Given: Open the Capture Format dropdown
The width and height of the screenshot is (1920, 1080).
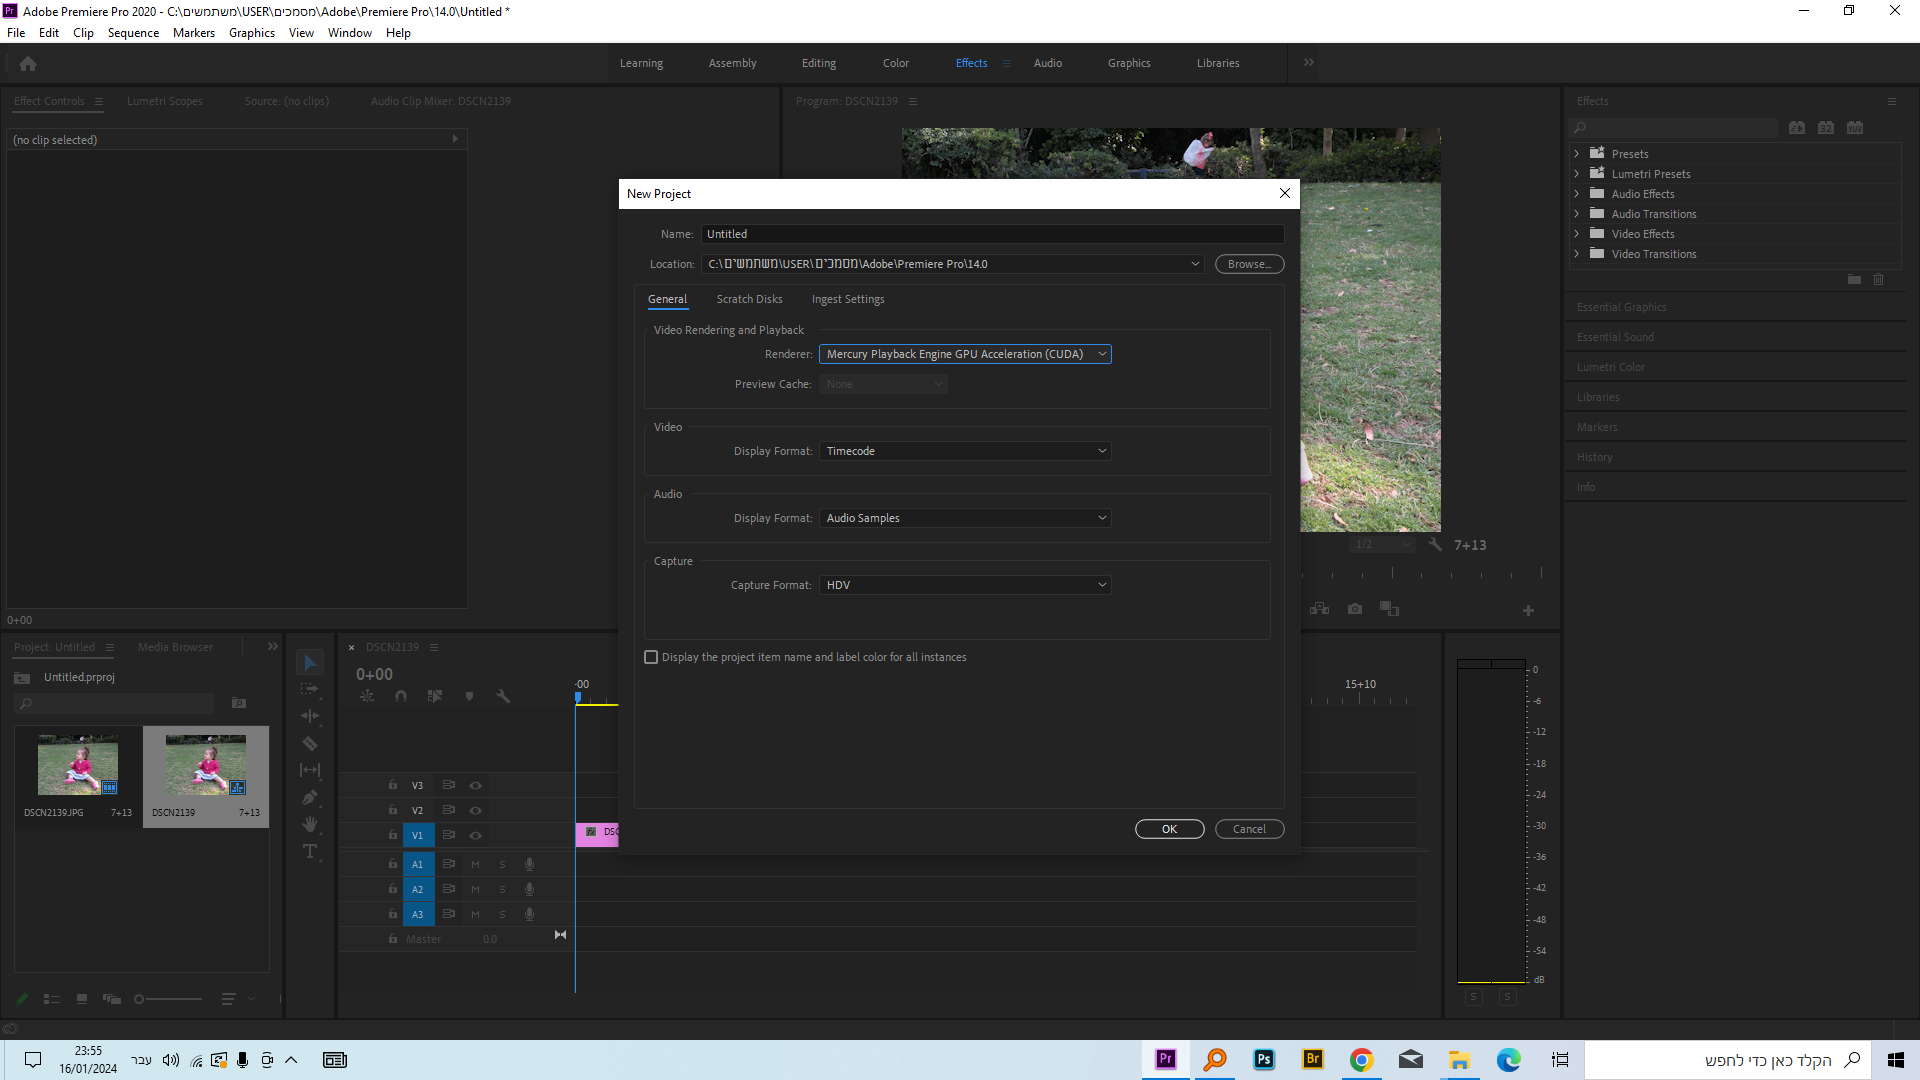Looking at the screenshot, I should 964,585.
